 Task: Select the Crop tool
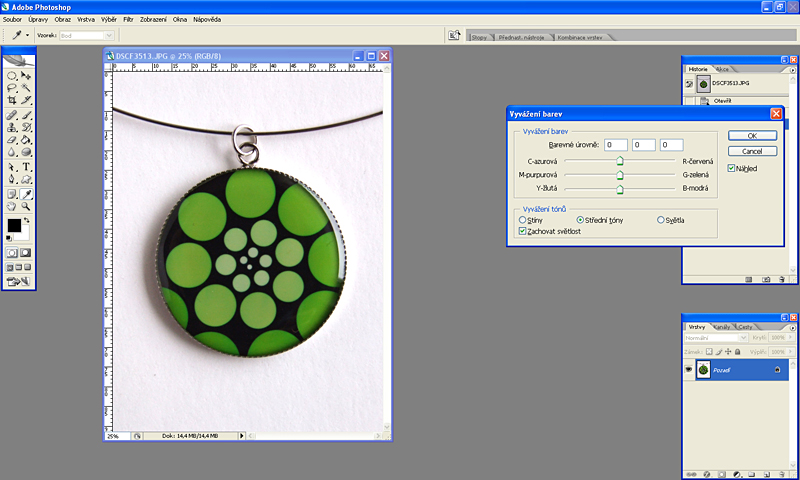point(12,101)
